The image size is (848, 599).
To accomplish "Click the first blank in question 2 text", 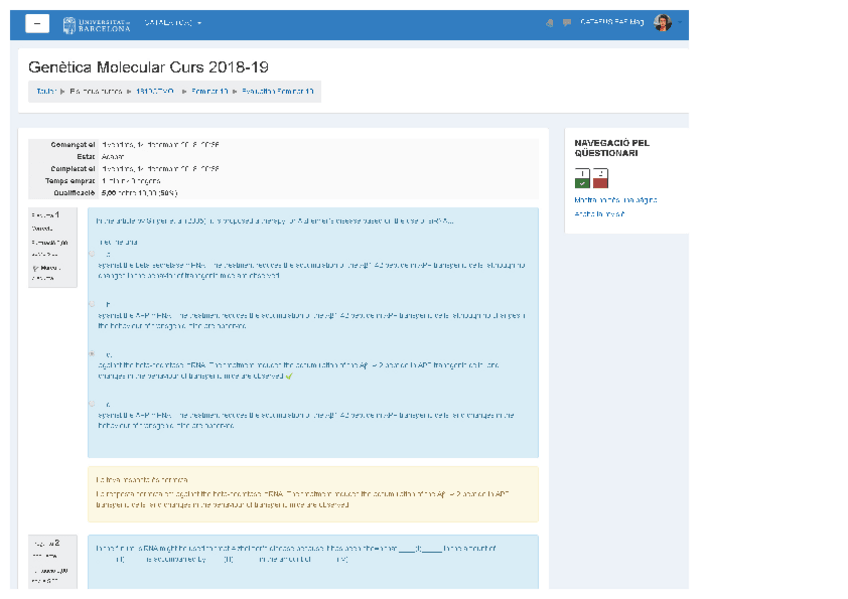I will click(x=419, y=549).
